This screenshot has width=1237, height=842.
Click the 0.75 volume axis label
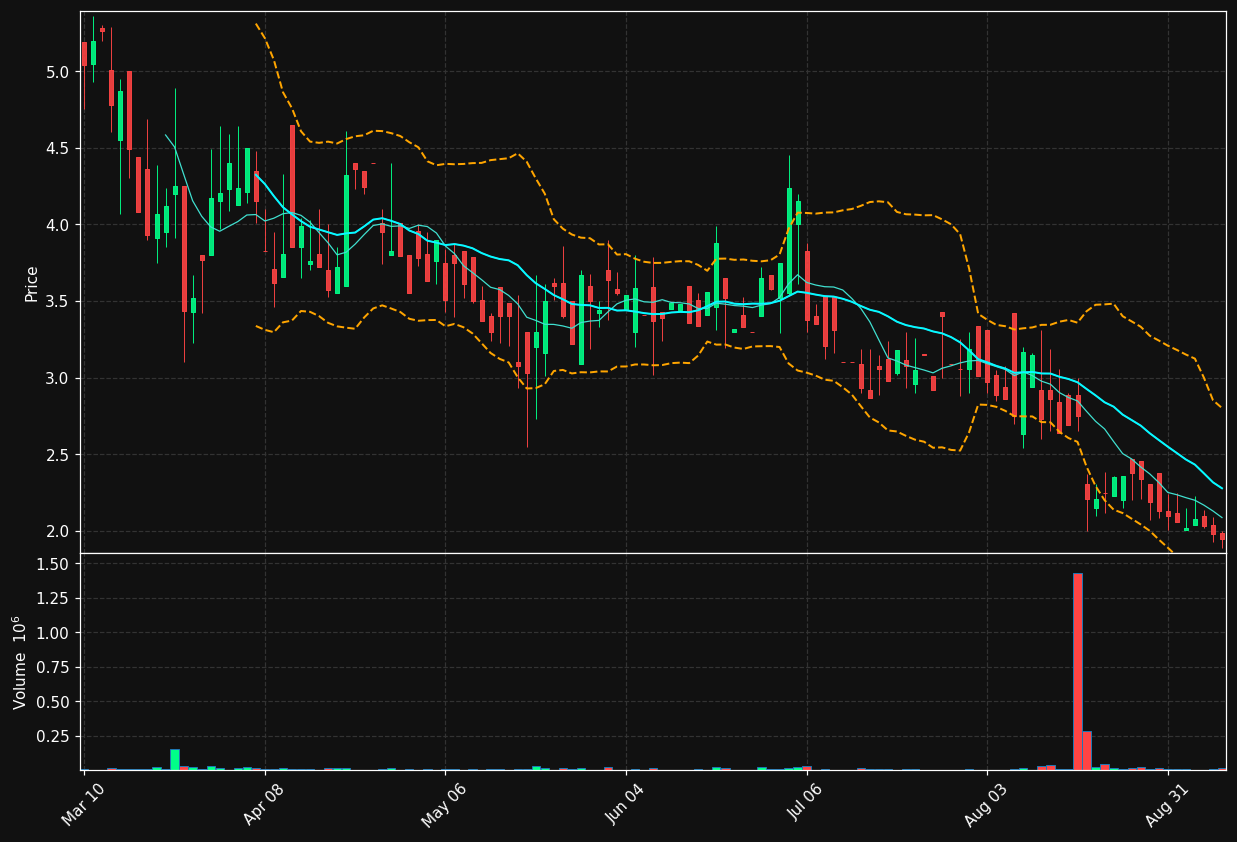[53, 668]
